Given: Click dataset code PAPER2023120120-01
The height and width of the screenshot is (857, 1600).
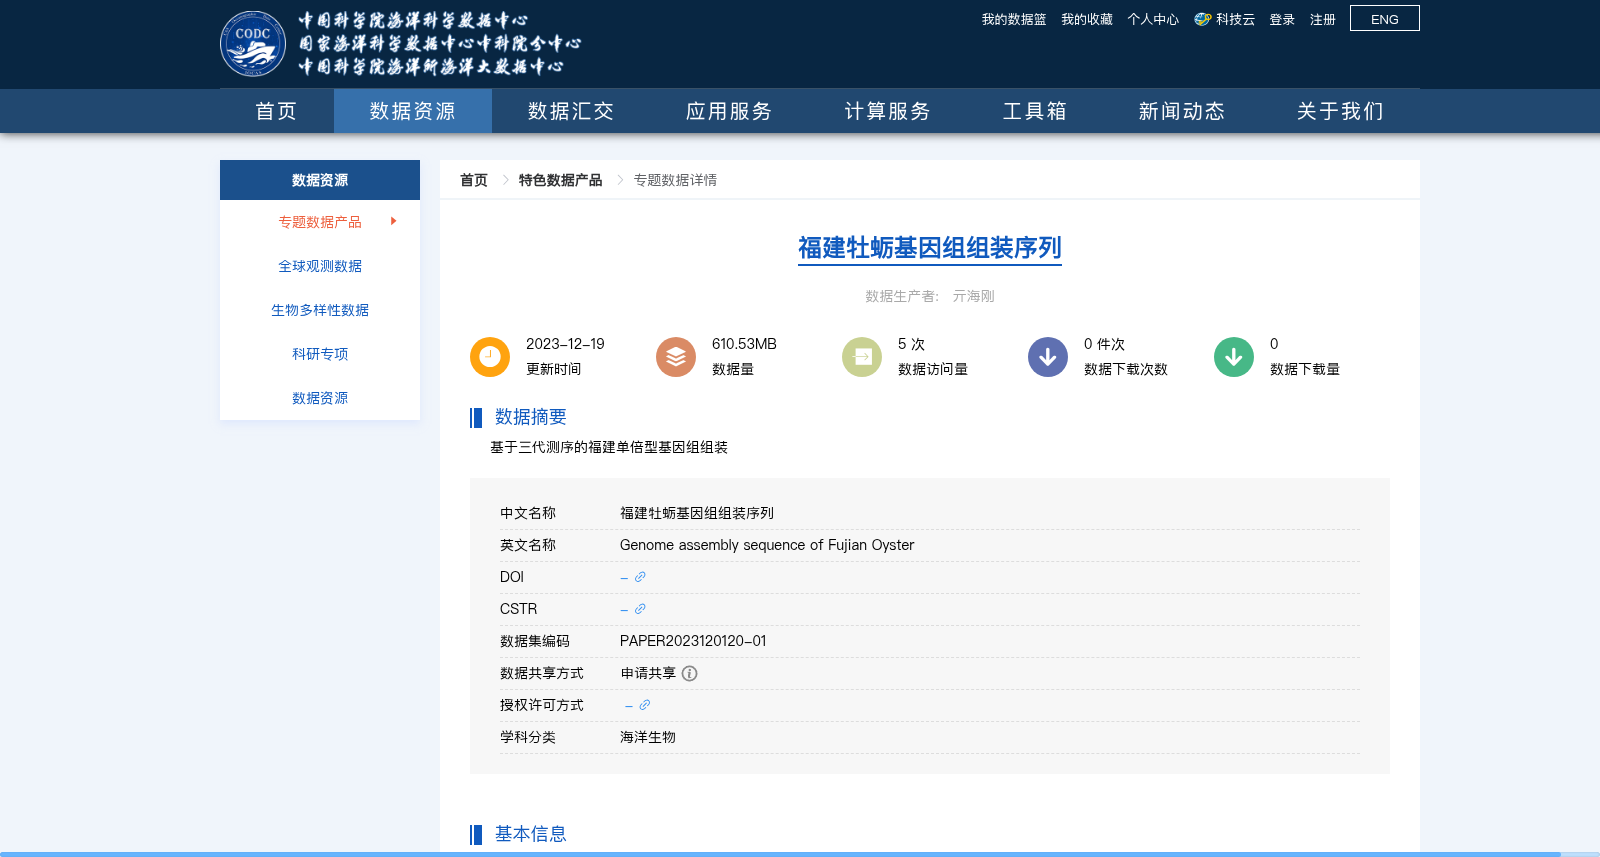Looking at the screenshot, I should (x=693, y=641).
